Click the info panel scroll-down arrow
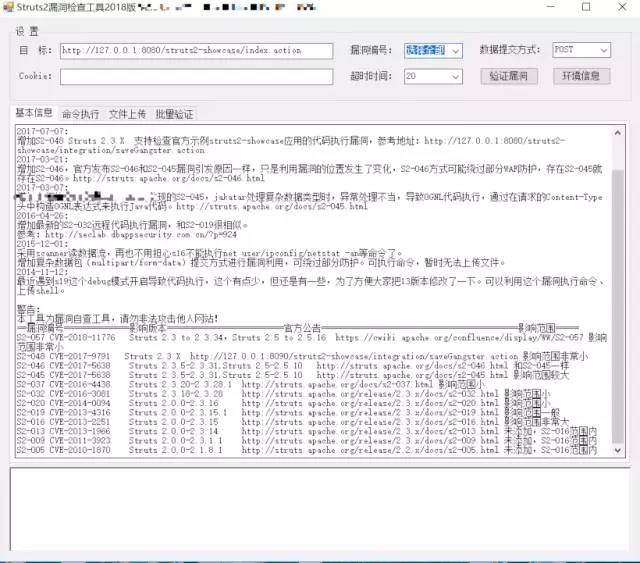This screenshot has width=640, height=563. pyautogui.click(x=618, y=450)
